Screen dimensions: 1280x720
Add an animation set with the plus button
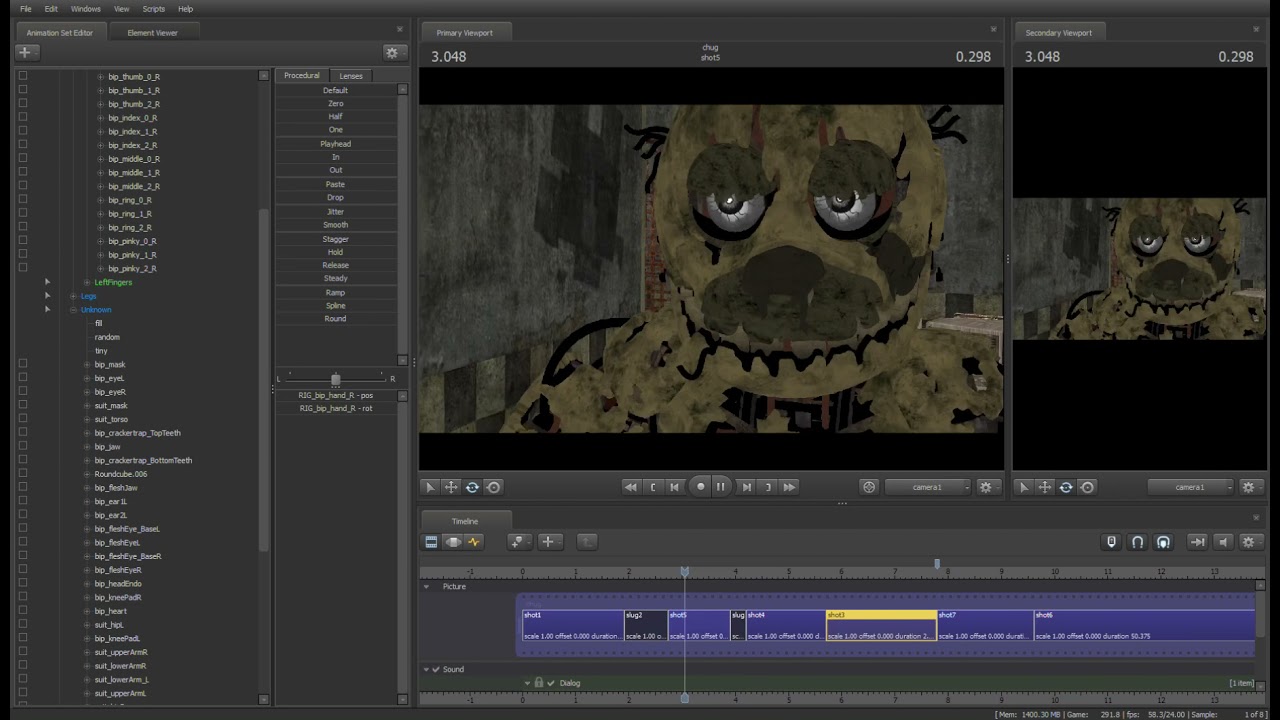tap(26, 52)
